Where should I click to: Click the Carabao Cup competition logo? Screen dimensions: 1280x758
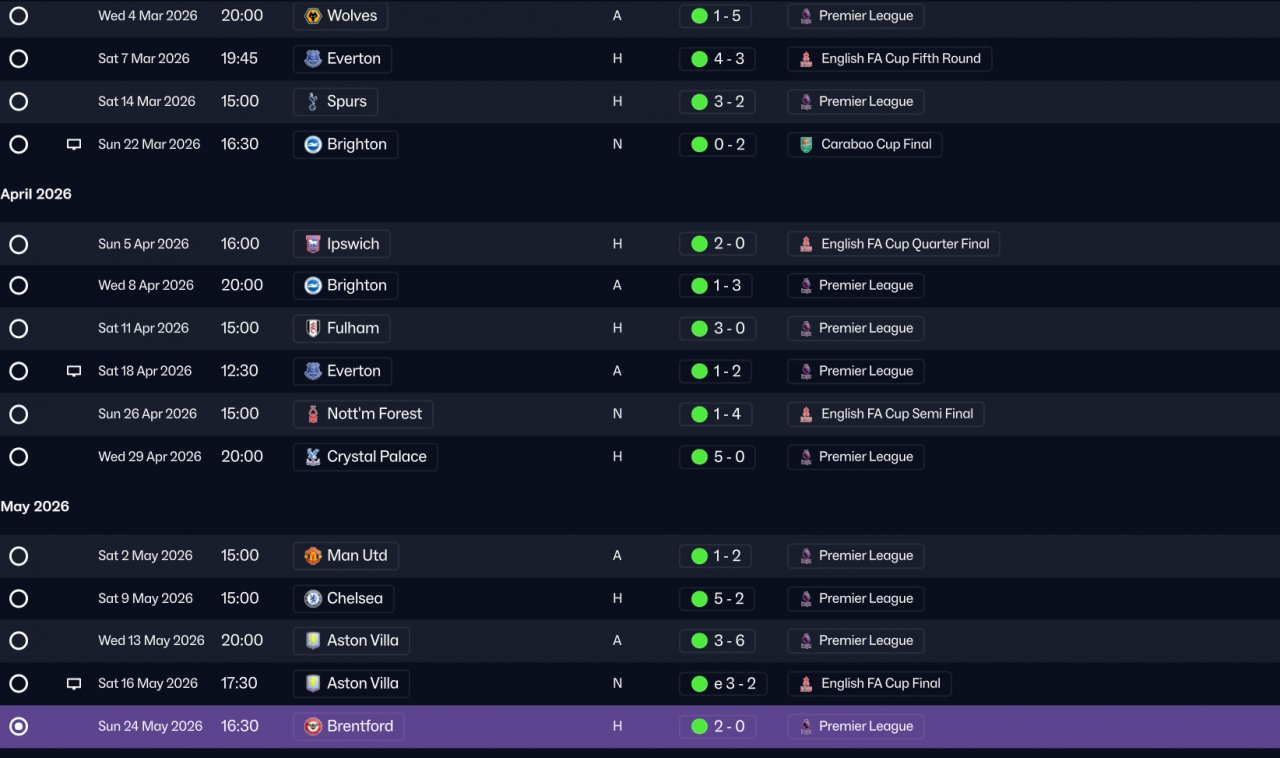806,144
